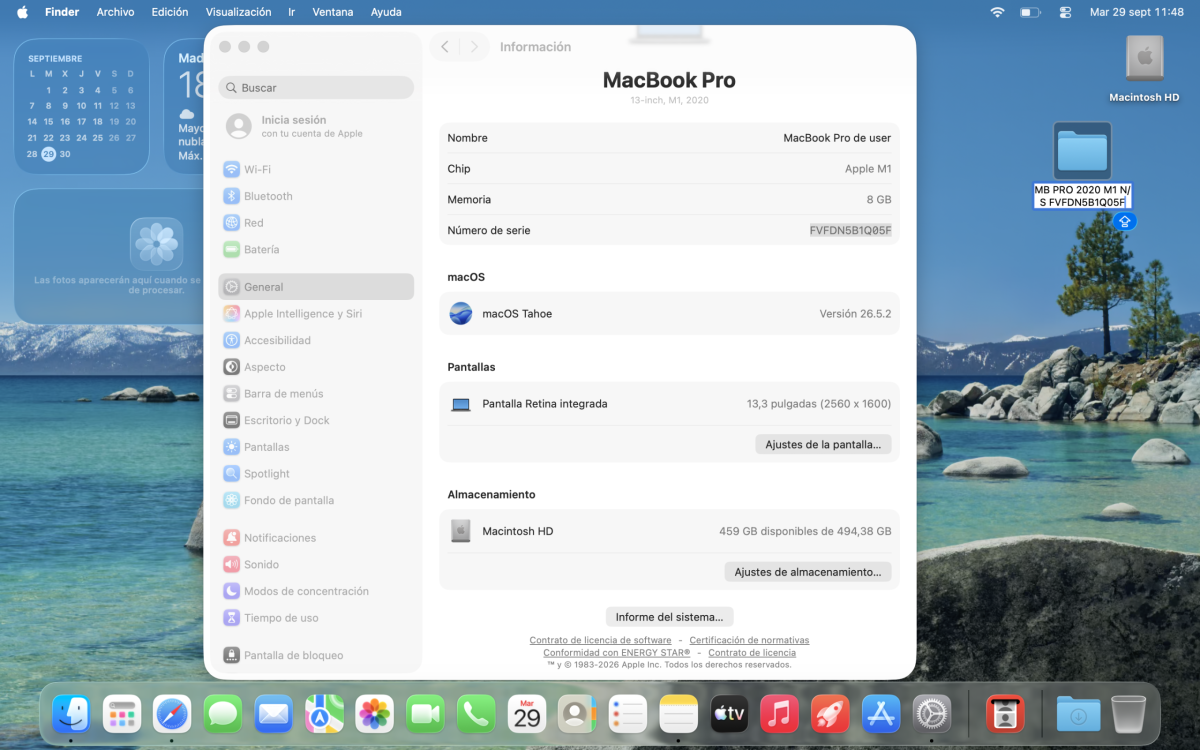
Task: Open Launchpad apps grid in Dock
Action: [122, 714]
